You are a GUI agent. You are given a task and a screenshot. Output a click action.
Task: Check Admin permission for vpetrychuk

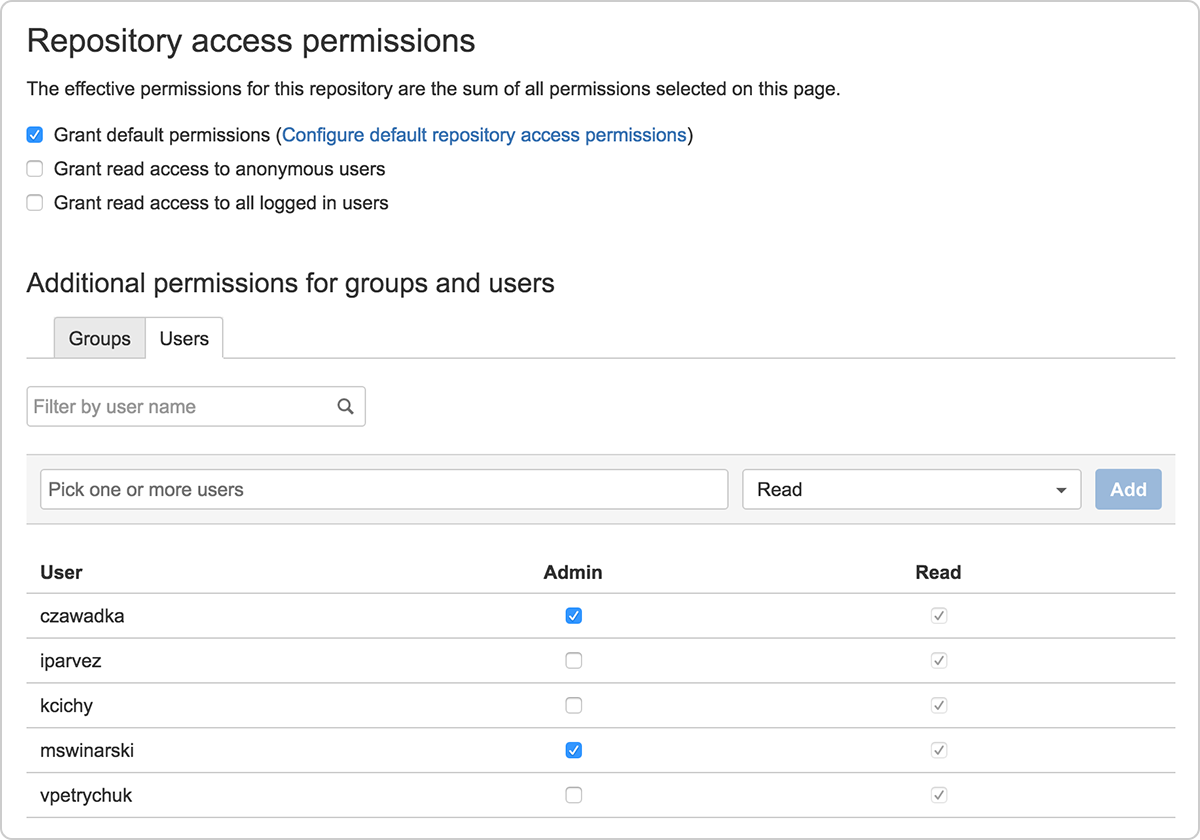coord(573,795)
